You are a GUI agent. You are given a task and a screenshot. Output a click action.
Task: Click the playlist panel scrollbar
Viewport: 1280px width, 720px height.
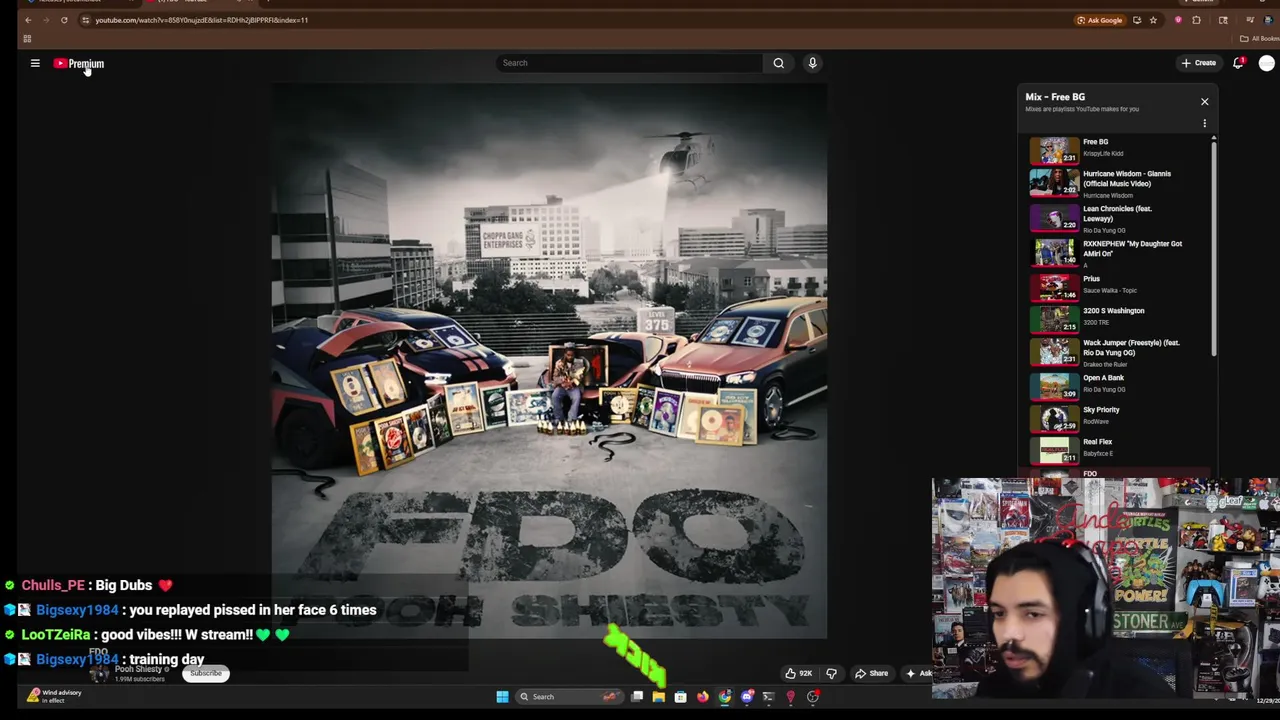(x=1214, y=247)
